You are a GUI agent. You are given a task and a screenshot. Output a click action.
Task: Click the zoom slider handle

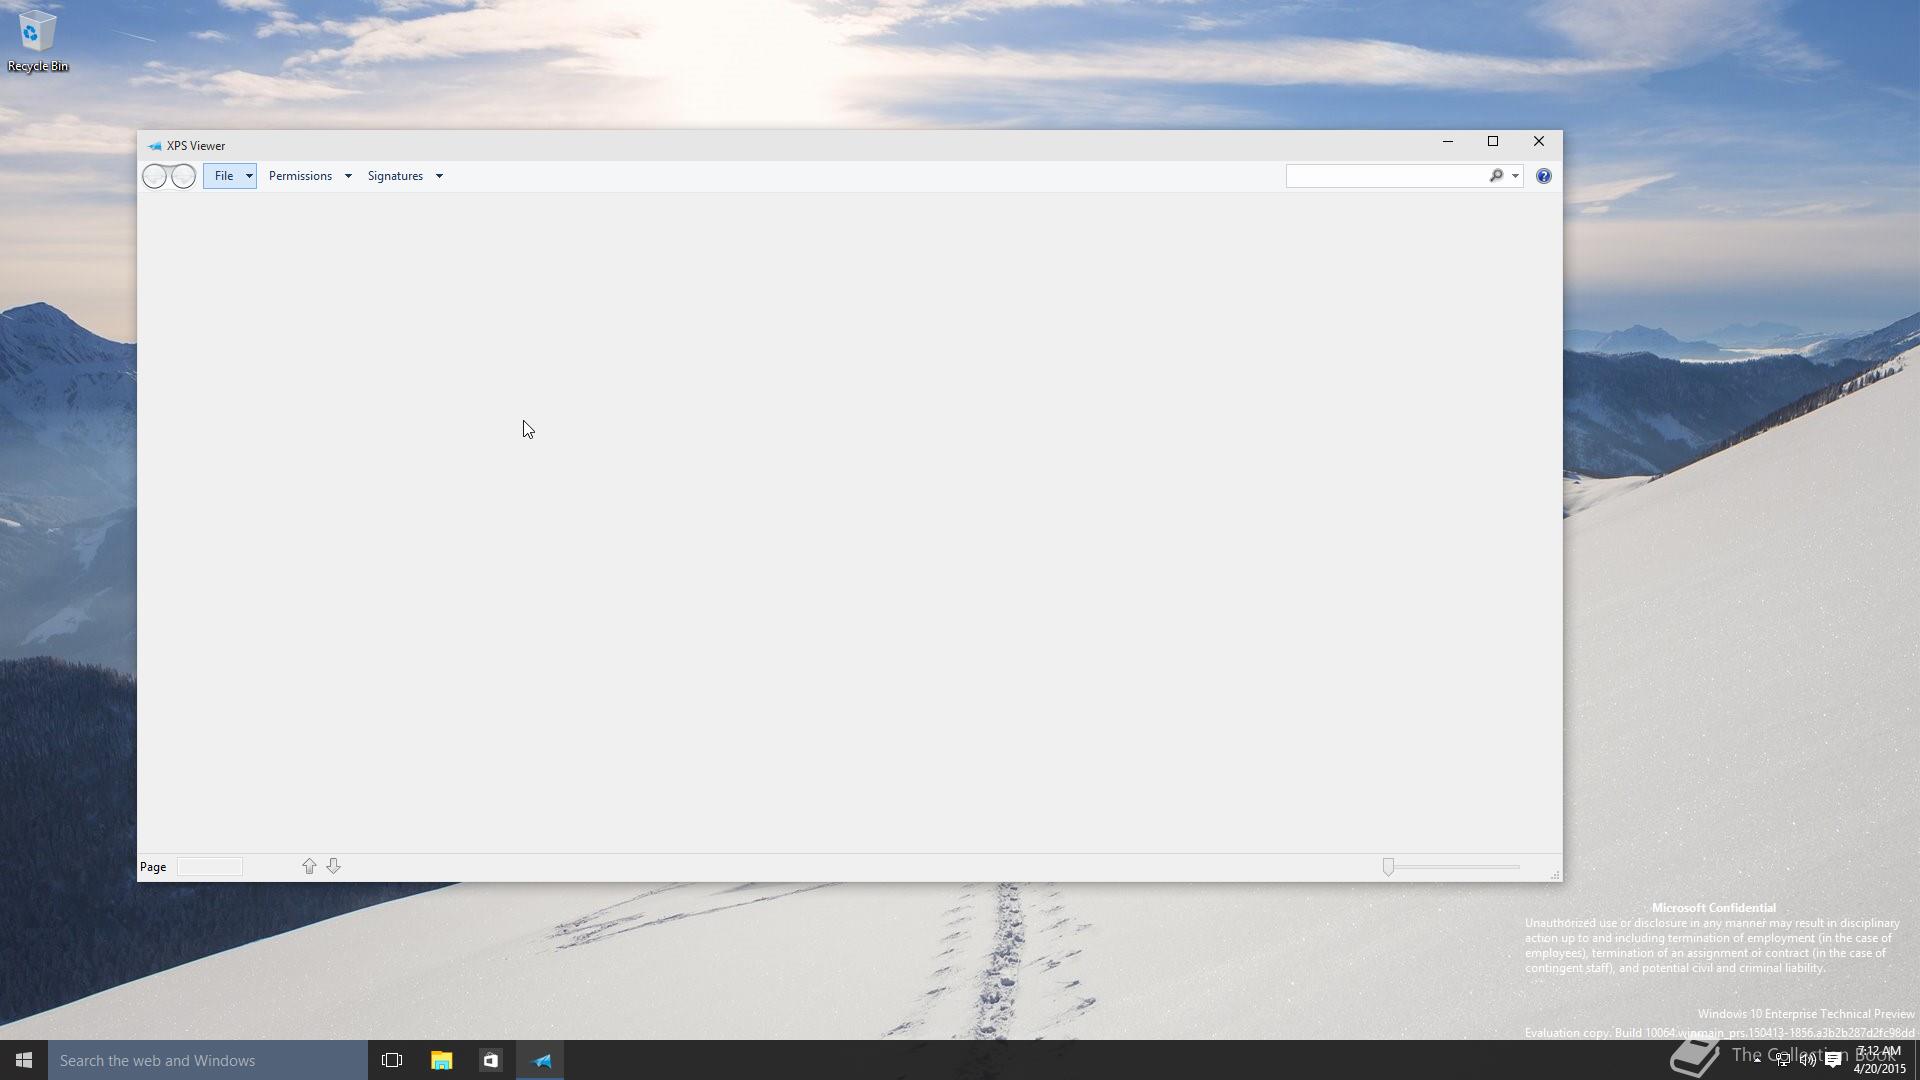1388,867
